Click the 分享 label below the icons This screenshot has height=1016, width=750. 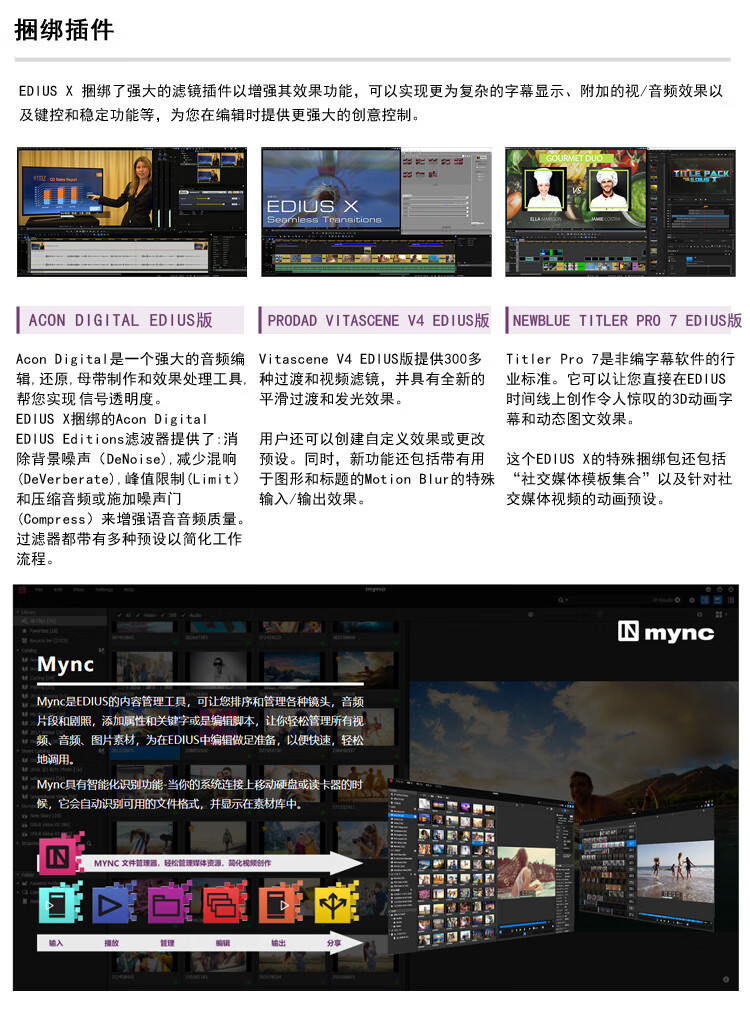tap(334, 943)
